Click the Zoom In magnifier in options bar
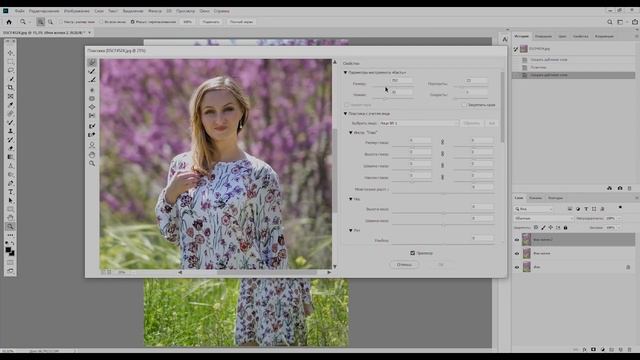The height and width of the screenshot is (360, 640). [41, 22]
